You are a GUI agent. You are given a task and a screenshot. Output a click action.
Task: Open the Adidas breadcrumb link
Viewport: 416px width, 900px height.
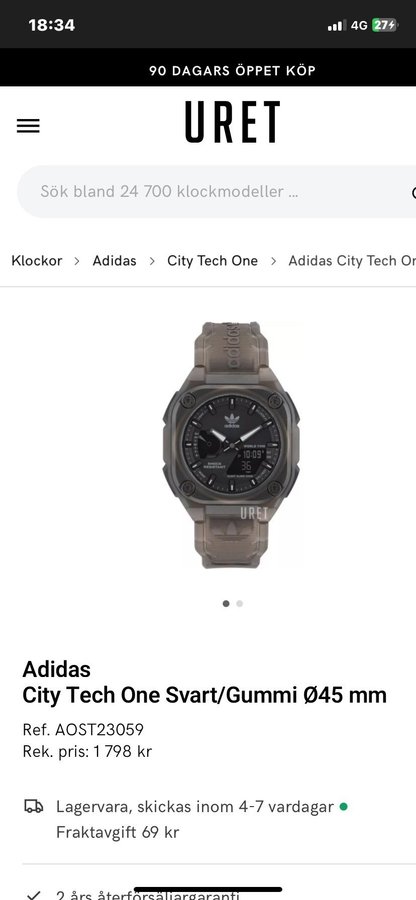click(x=115, y=261)
